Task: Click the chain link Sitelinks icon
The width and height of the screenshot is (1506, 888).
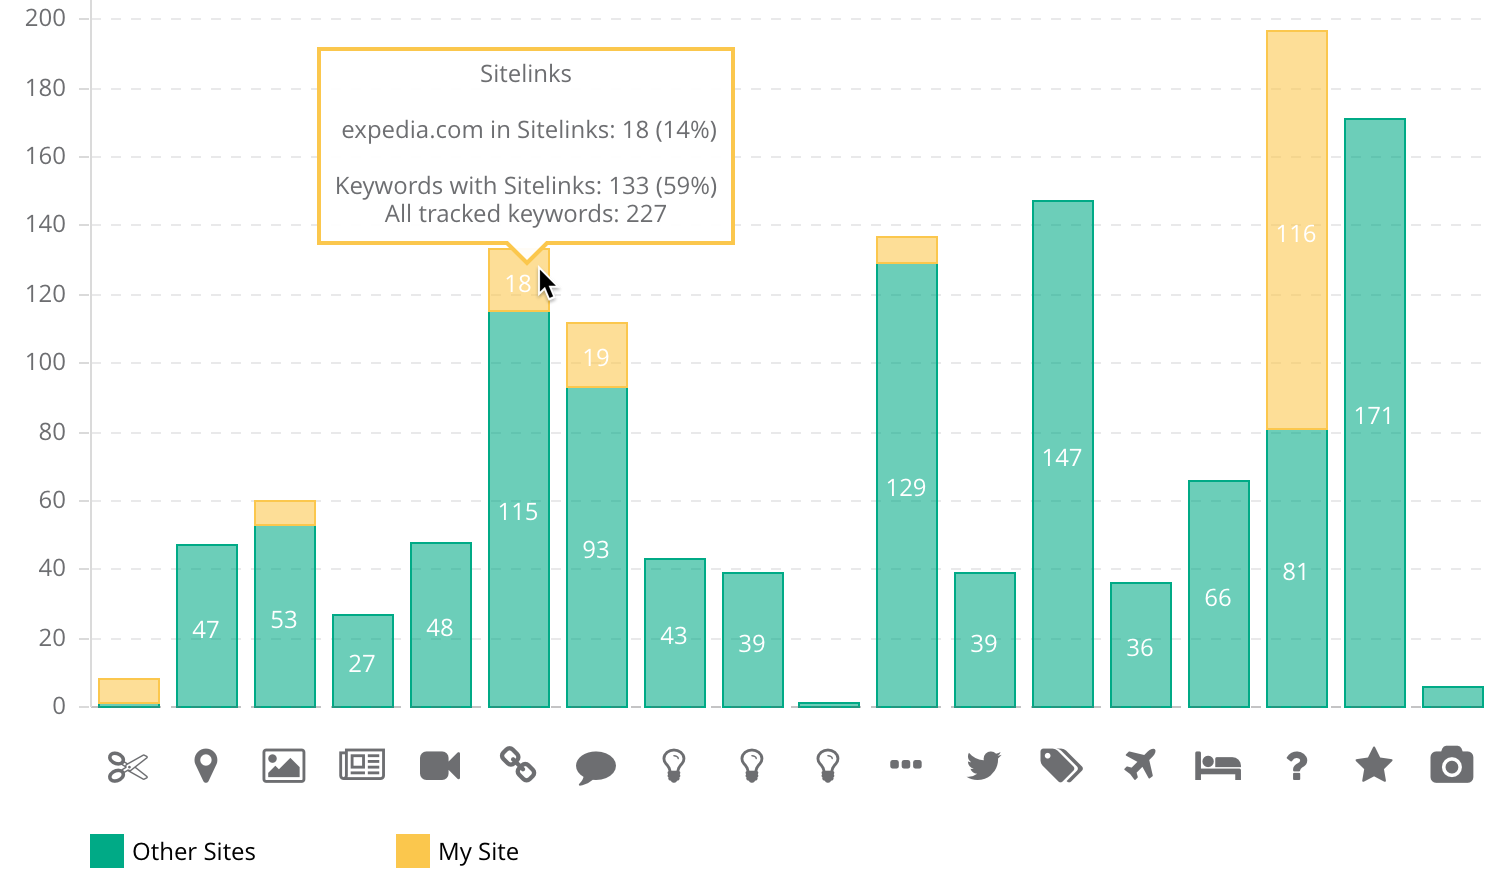Action: pyautogui.click(x=518, y=766)
